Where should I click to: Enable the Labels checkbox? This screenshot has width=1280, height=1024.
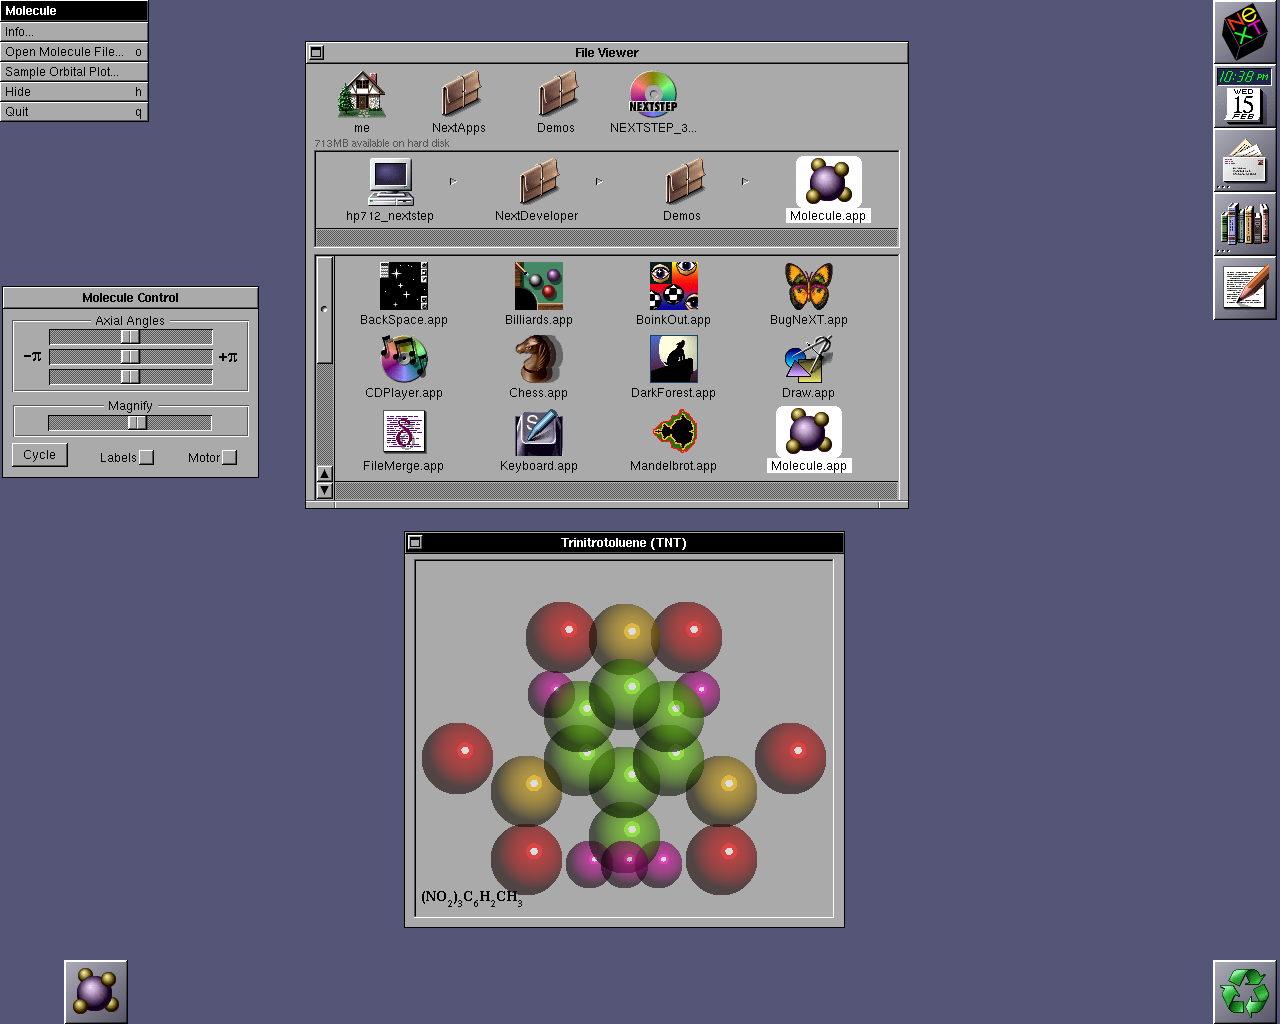[x=146, y=457]
